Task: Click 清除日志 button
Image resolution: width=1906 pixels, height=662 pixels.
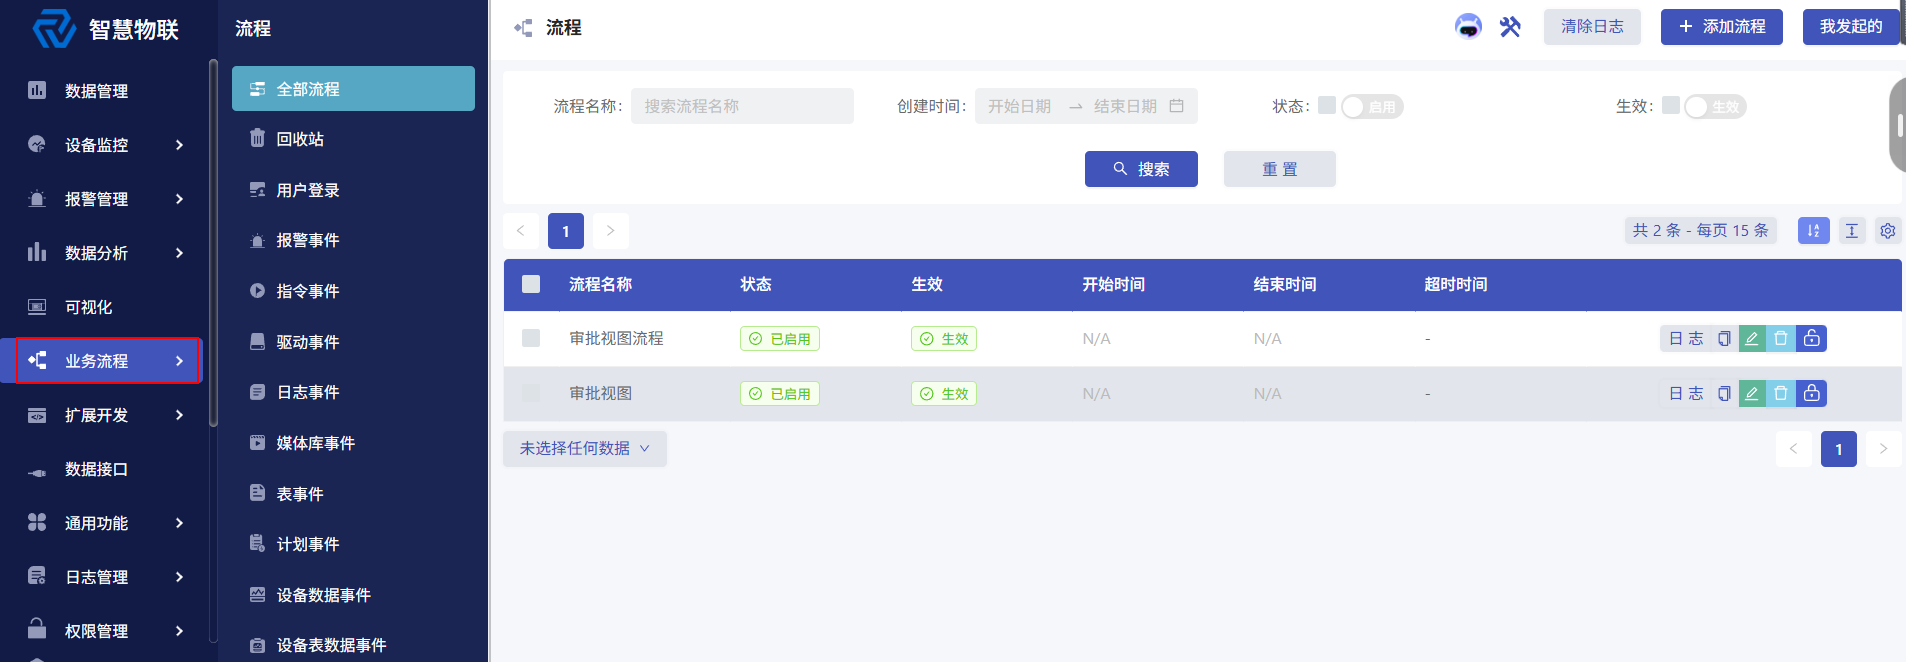Action: [1592, 27]
